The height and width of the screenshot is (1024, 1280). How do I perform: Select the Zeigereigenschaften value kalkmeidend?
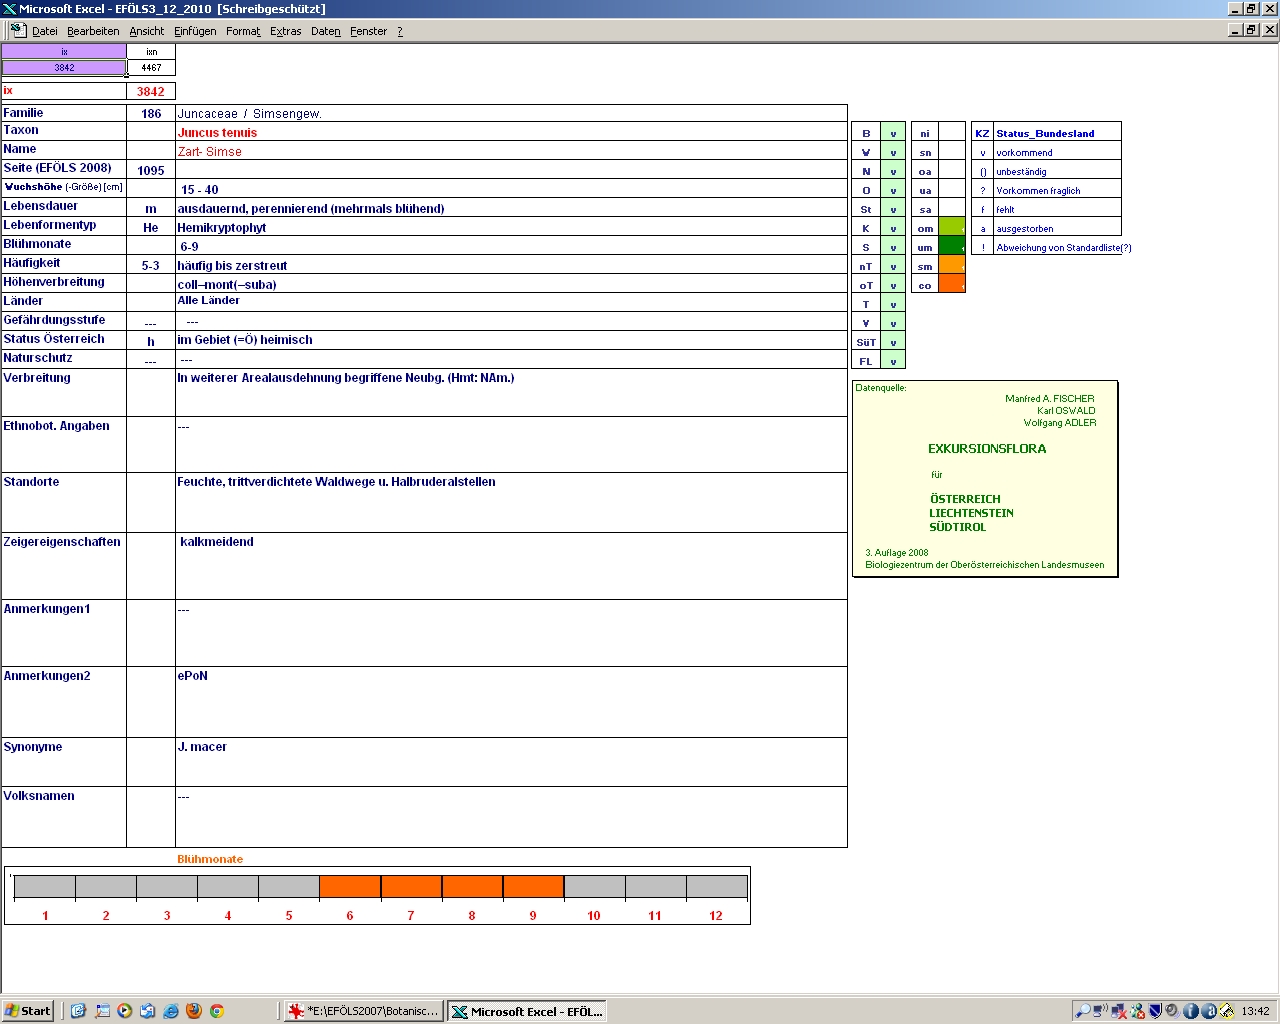pyautogui.click(x=216, y=542)
